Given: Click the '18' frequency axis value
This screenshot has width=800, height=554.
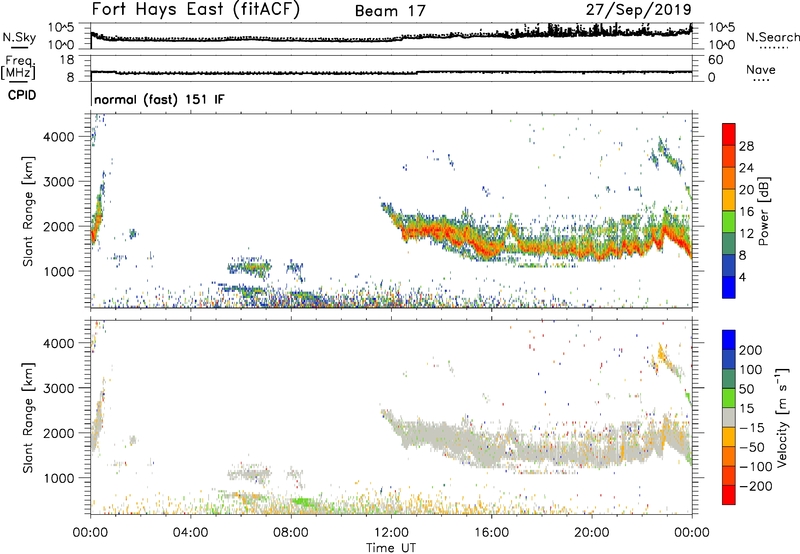Looking at the screenshot, I should pos(67,60).
